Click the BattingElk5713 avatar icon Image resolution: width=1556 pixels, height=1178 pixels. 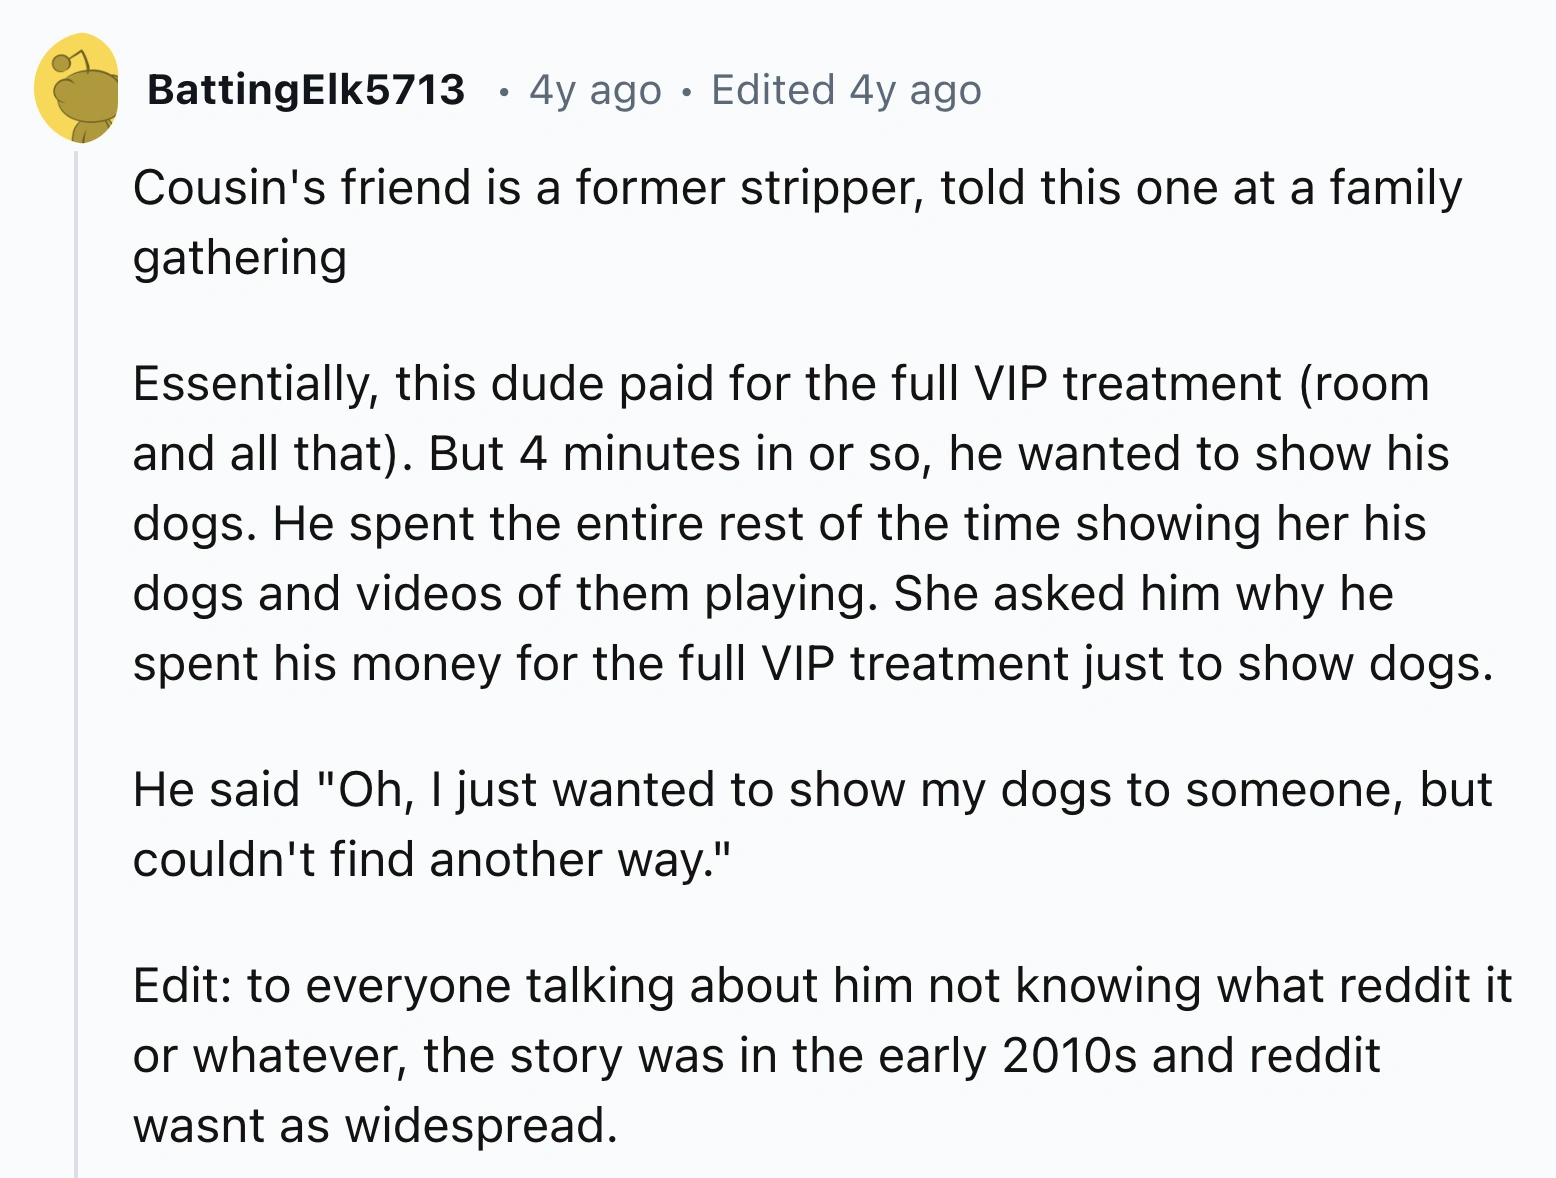[x=77, y=89]
